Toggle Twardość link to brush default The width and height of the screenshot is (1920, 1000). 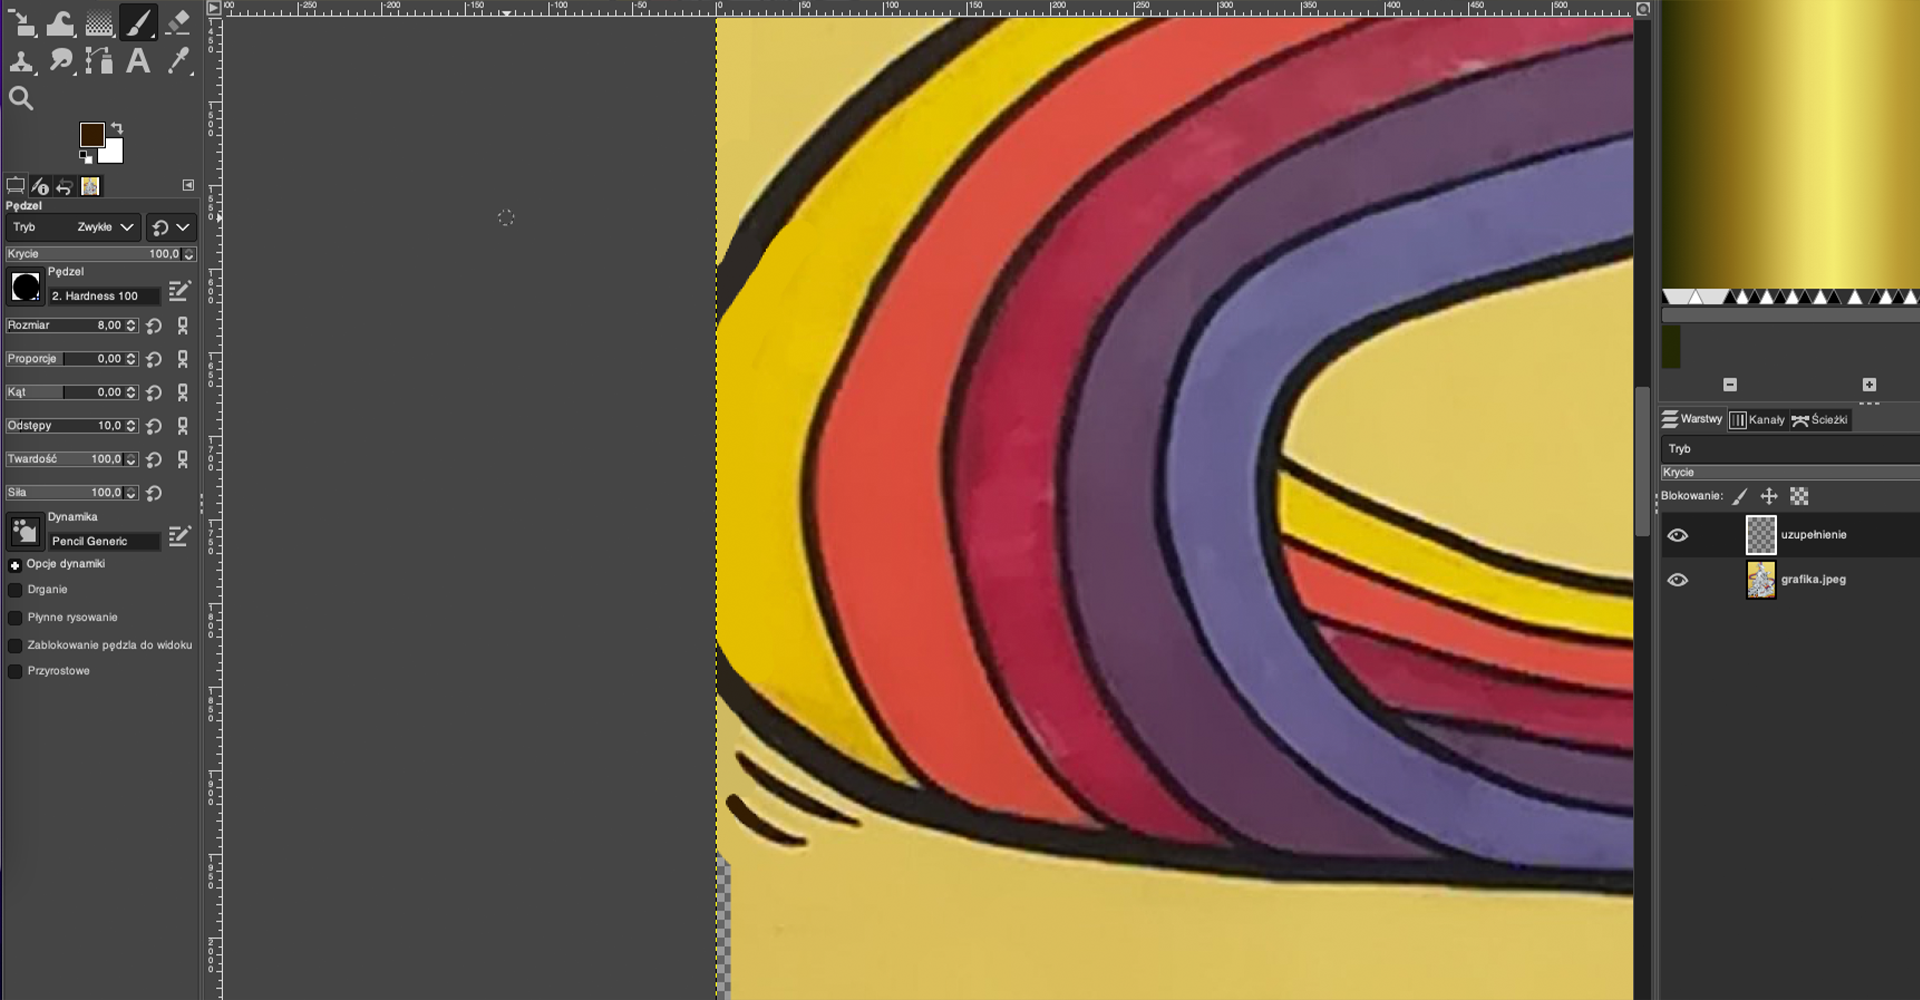click(x=183, y=460)
